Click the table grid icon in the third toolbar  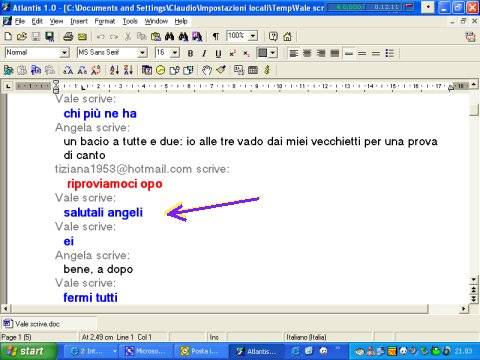click(x=253, y=70)
